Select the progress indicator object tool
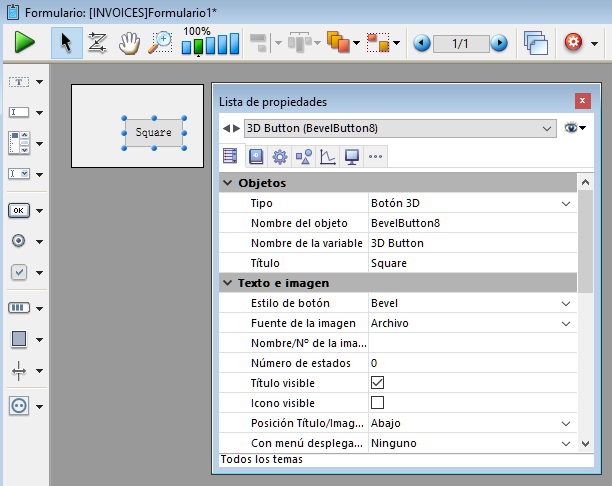The width and height of the screenshot is (612, 486). (x=19, y=307)
